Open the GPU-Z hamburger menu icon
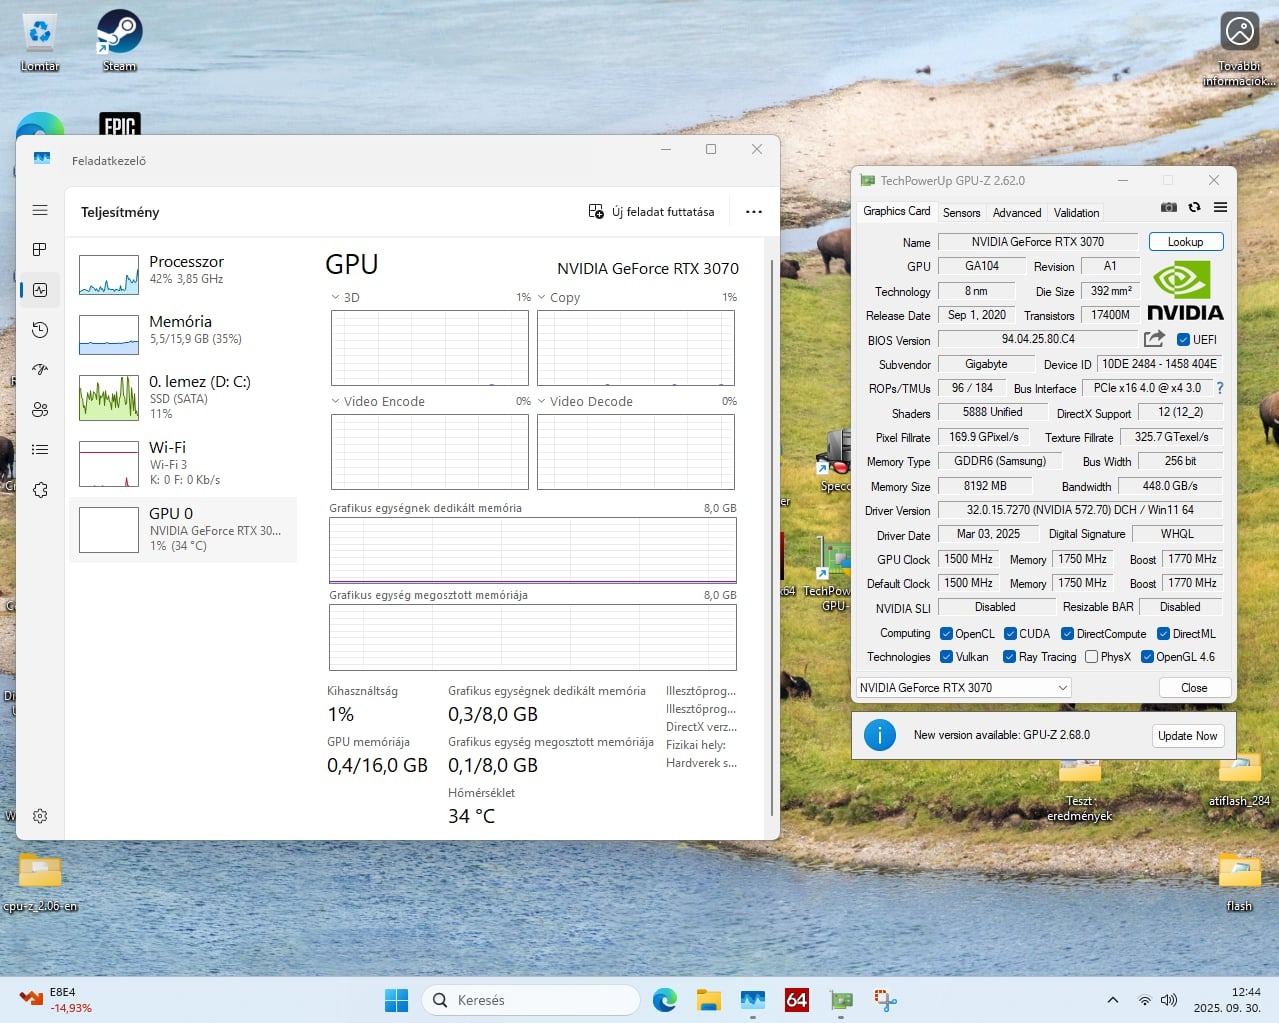This screenshot has width=1279, height=1023. coord(1220,208)
